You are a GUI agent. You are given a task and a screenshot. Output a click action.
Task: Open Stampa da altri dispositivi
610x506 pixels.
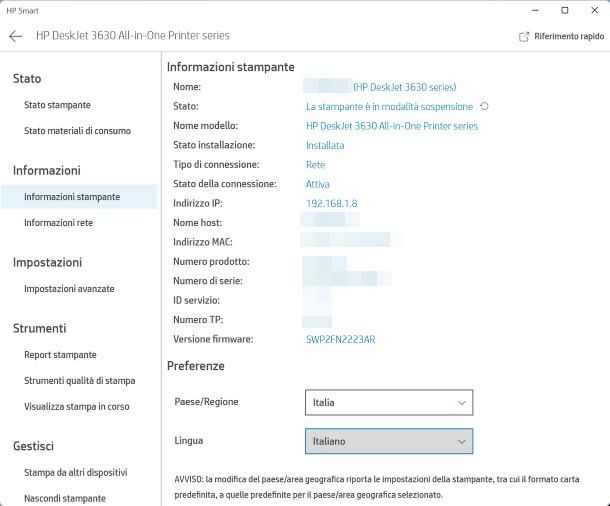[x=75, y=473]
